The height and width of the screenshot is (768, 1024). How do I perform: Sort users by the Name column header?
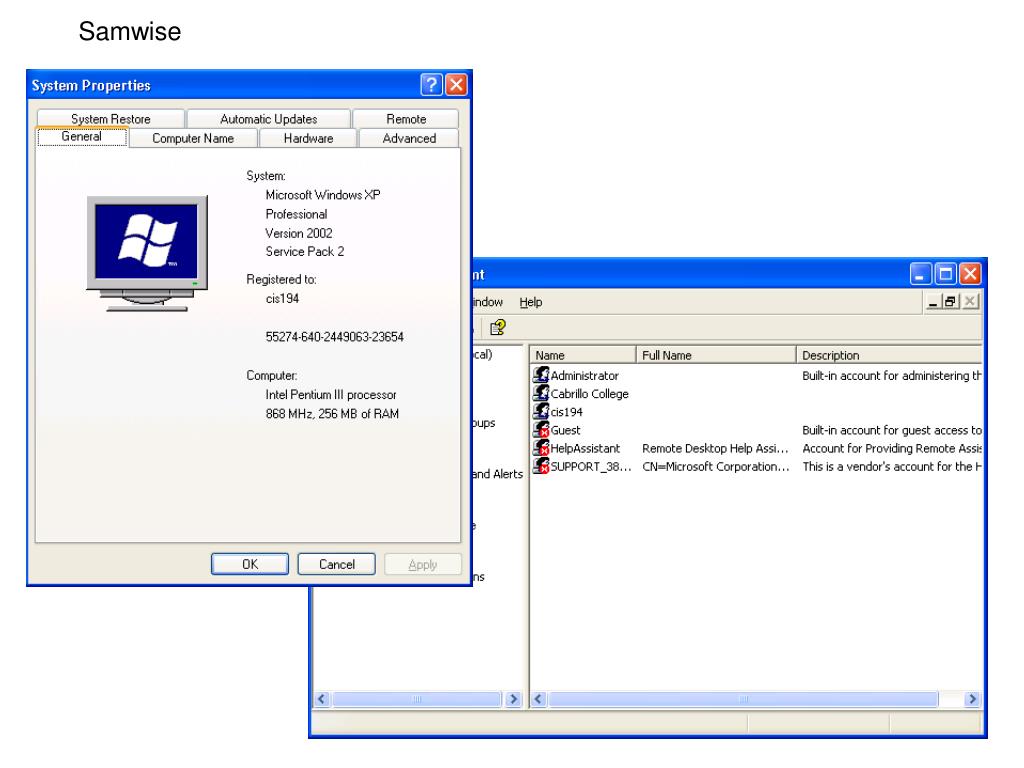pos(583,355)
